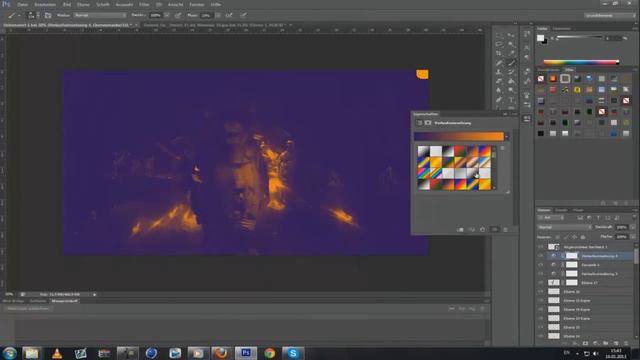The width and height of the screenshot is (640, 360).
Task: Delete layer with Layers panel trash icon
Action: click(626, 344)
